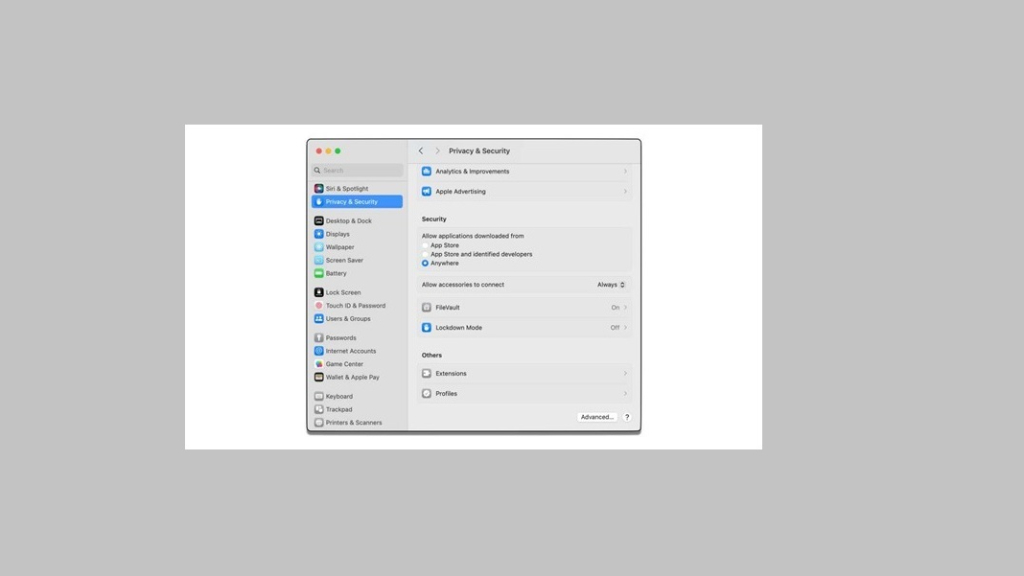Click the Extensions icon
Screen dimensions: 1024x576
tap(426, 373)
